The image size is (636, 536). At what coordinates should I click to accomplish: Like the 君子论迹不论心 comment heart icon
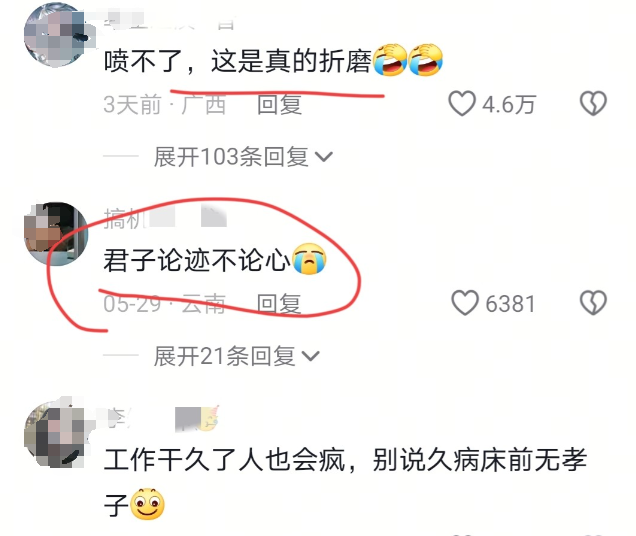[465, 303]
